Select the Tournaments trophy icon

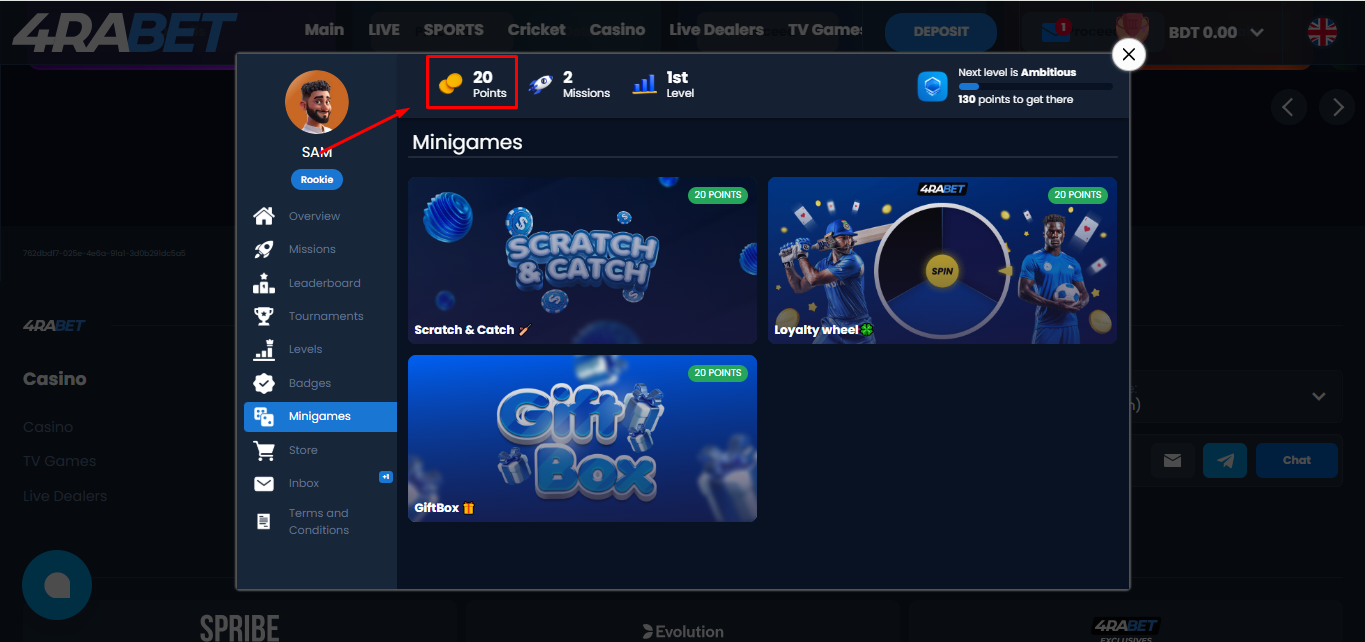click(x=264, y=316)
